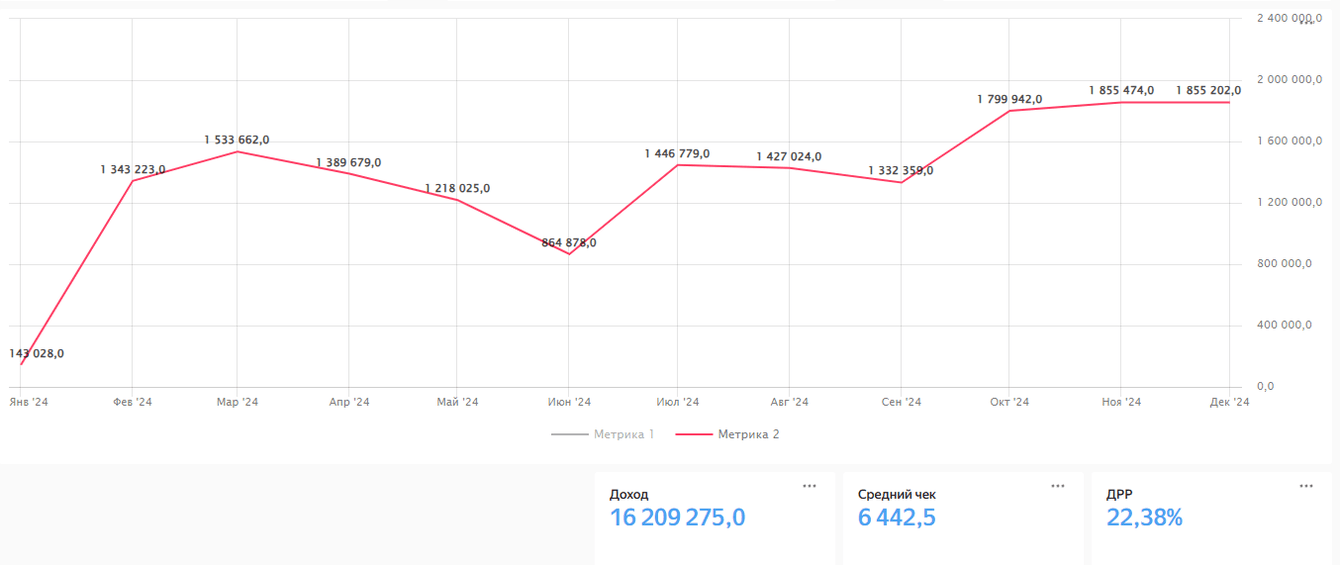Select the Средний чек value 6 442,5
The height and width of the screenshot is (565, 1340).
(x=897, y=518)
